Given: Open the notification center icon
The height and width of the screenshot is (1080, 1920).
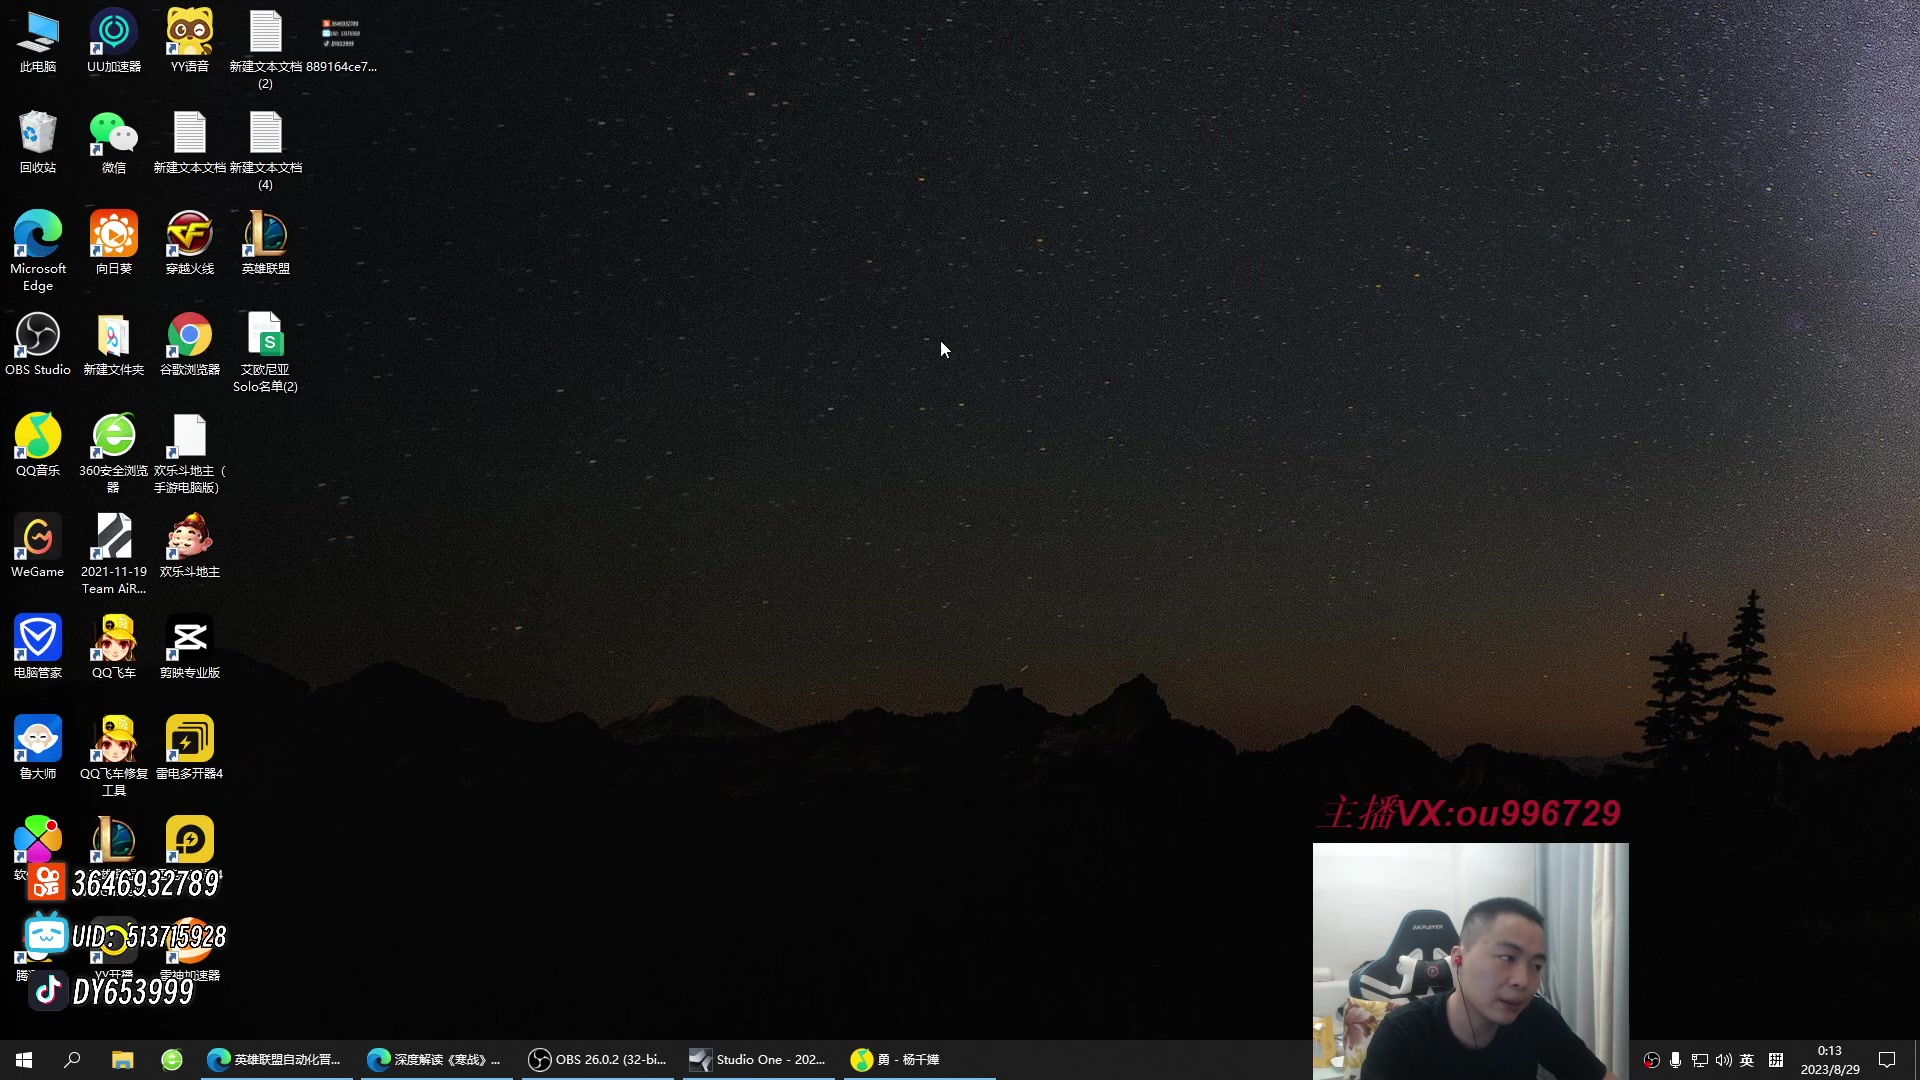Looking at the screenshot, I should point(1887,1060).
